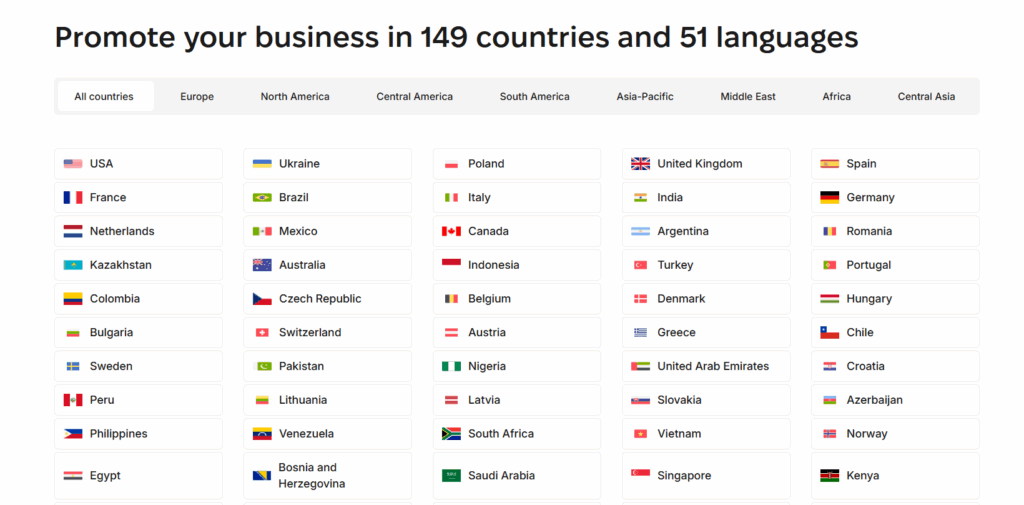Open the North America tab
The image size is (1024, 505).
click(x=295, y=97)
